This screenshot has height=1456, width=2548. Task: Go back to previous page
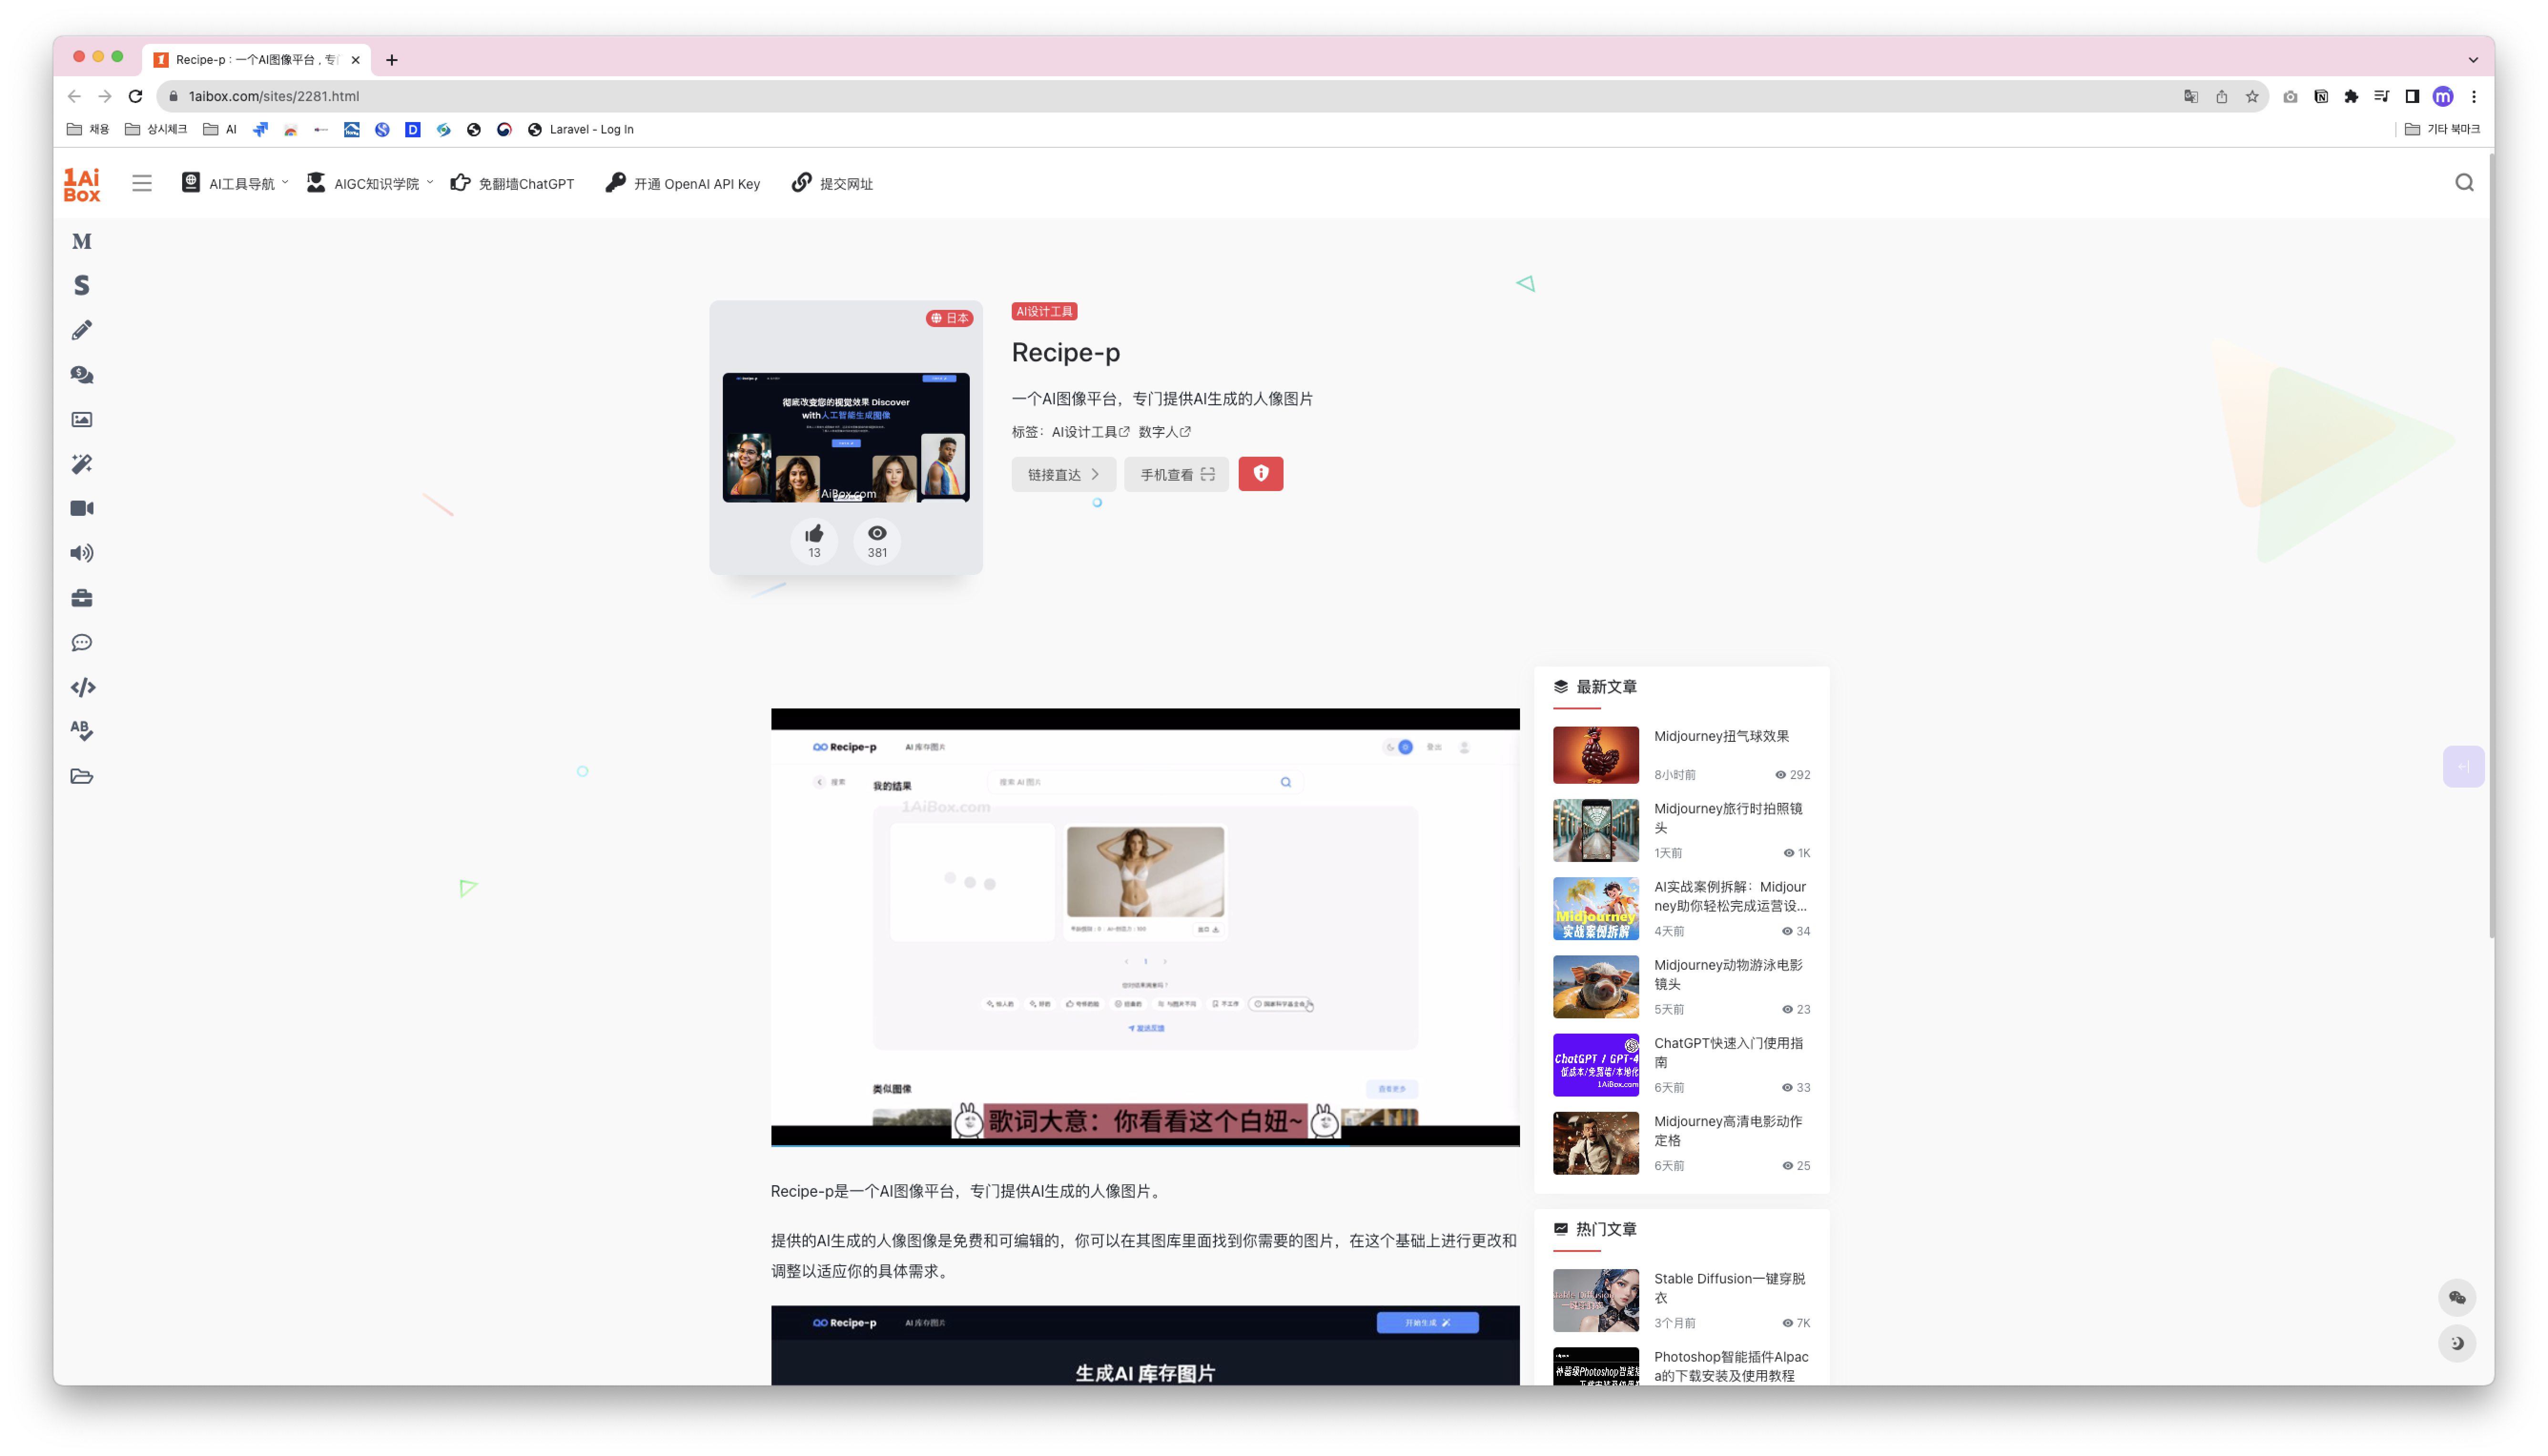(74, 97)
